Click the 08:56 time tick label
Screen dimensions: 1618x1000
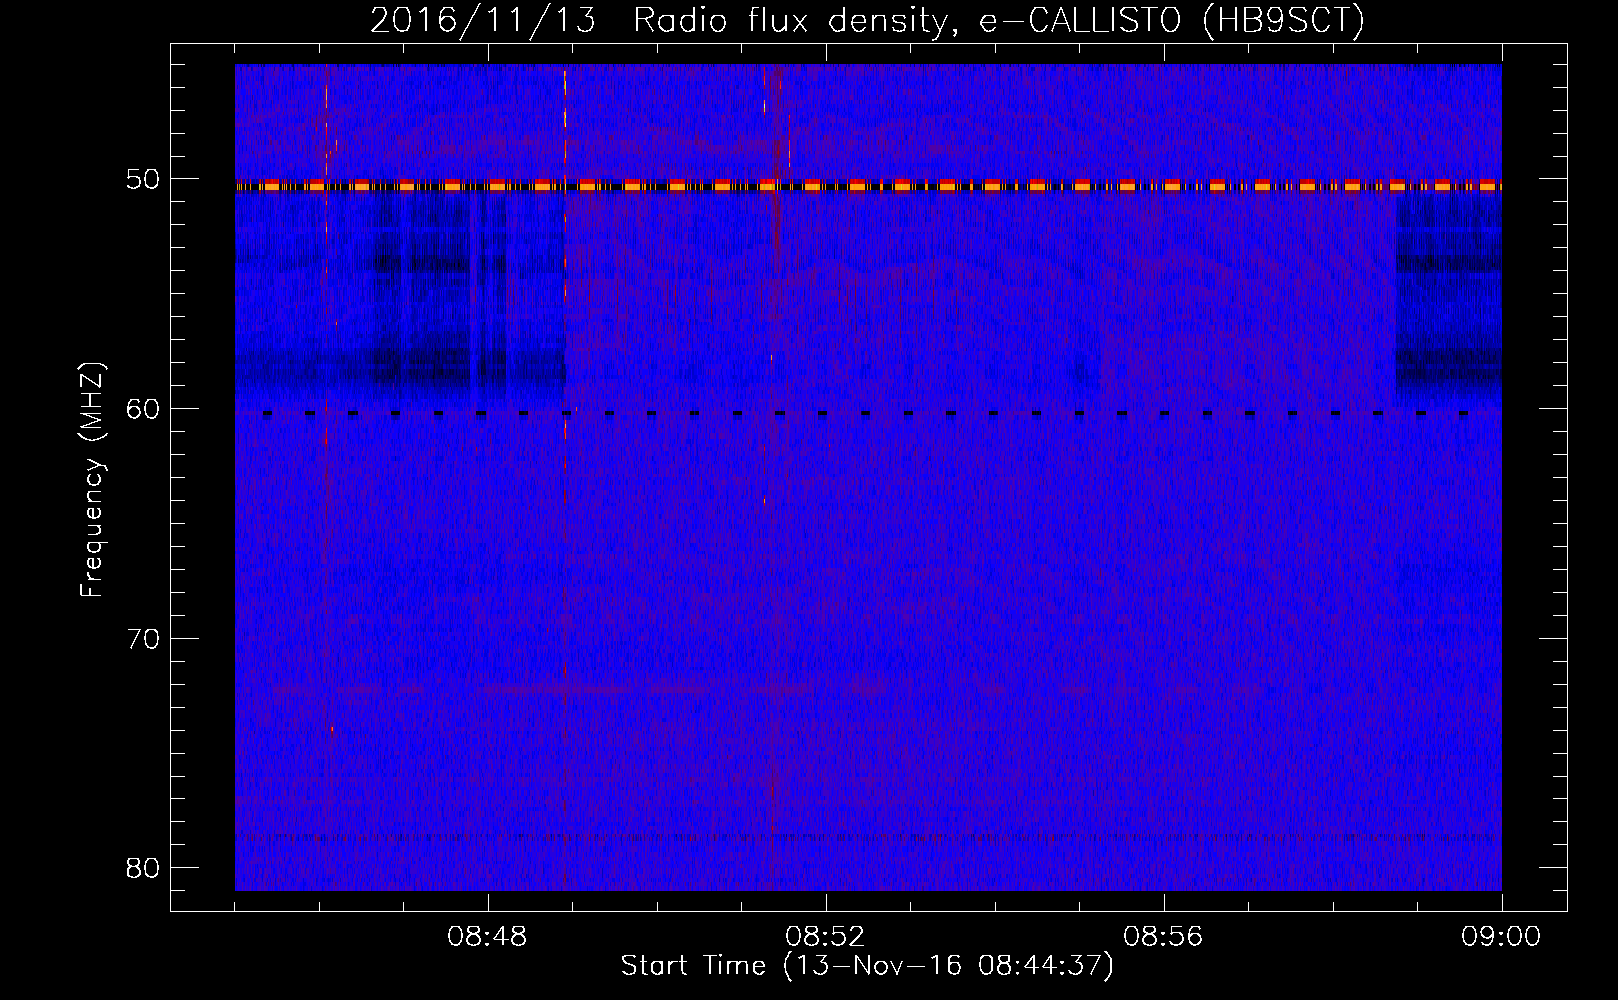tap(1163, 937)
